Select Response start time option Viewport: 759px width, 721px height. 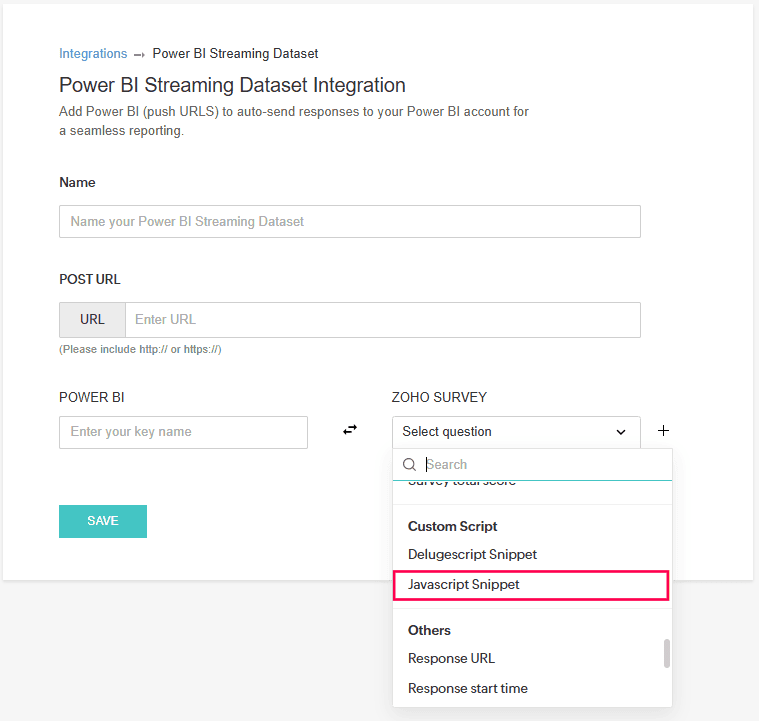[x=467, y=688]
